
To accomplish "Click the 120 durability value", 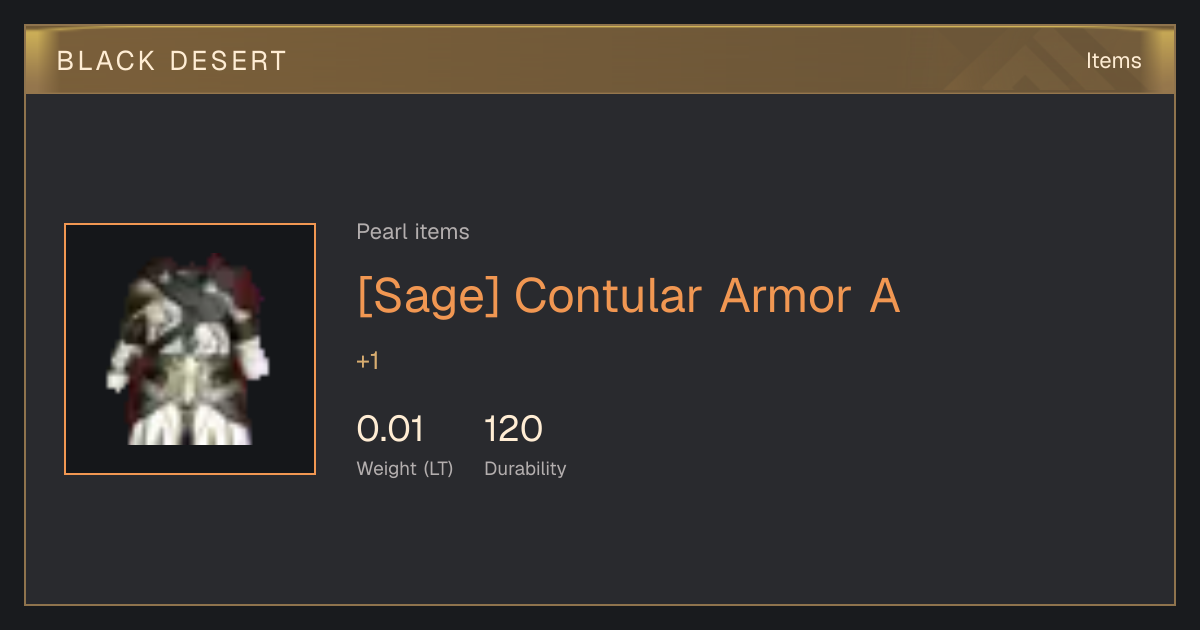I will tap(513, 429).
